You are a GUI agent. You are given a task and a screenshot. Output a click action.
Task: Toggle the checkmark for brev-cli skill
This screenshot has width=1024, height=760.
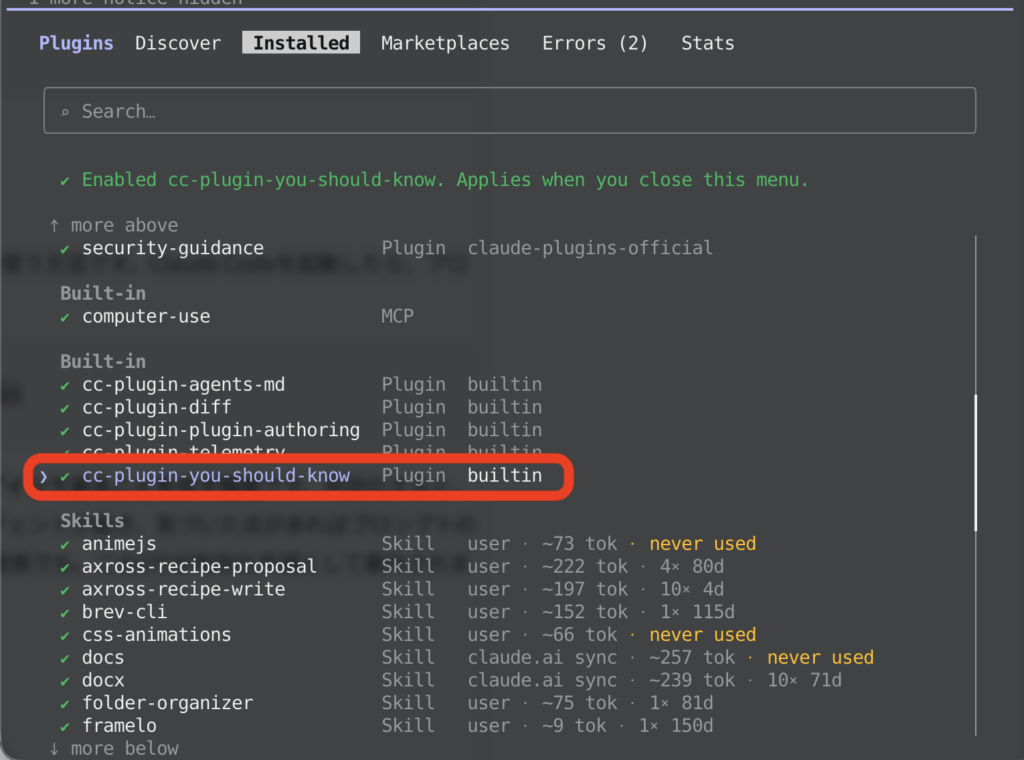coord(65,614)
